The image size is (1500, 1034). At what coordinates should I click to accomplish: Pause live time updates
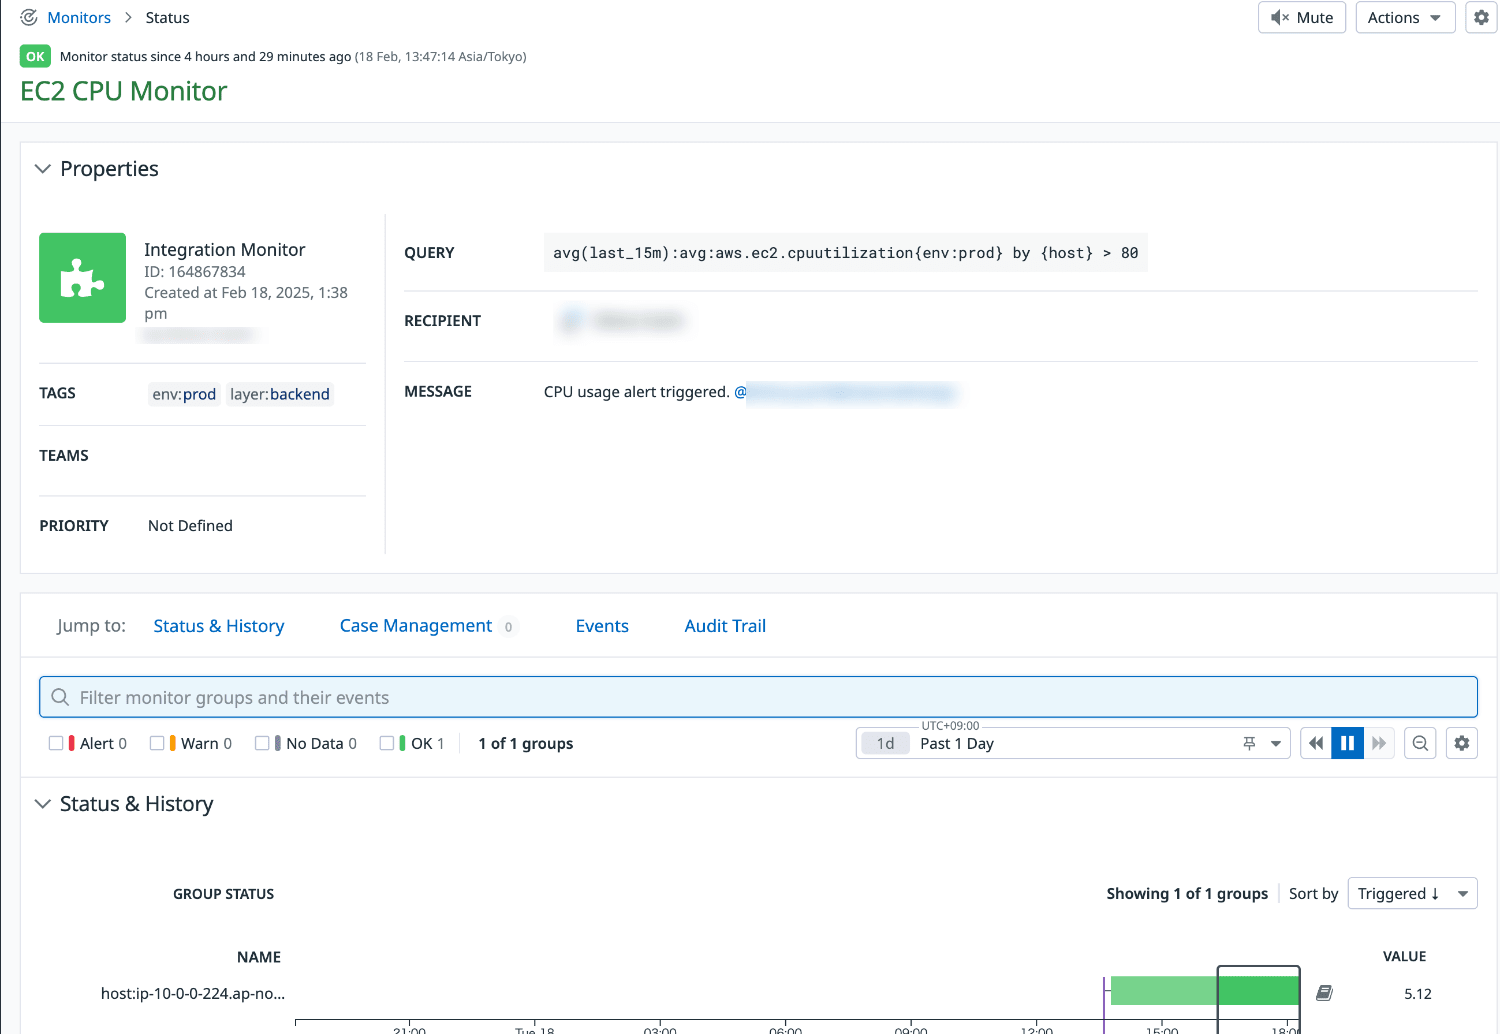point(1347,743)
